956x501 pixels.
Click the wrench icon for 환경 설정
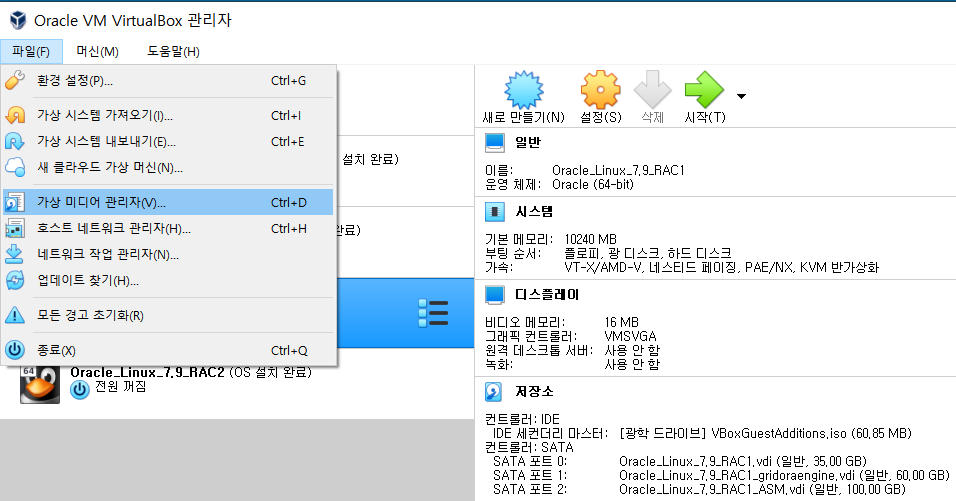coord(15,80)
